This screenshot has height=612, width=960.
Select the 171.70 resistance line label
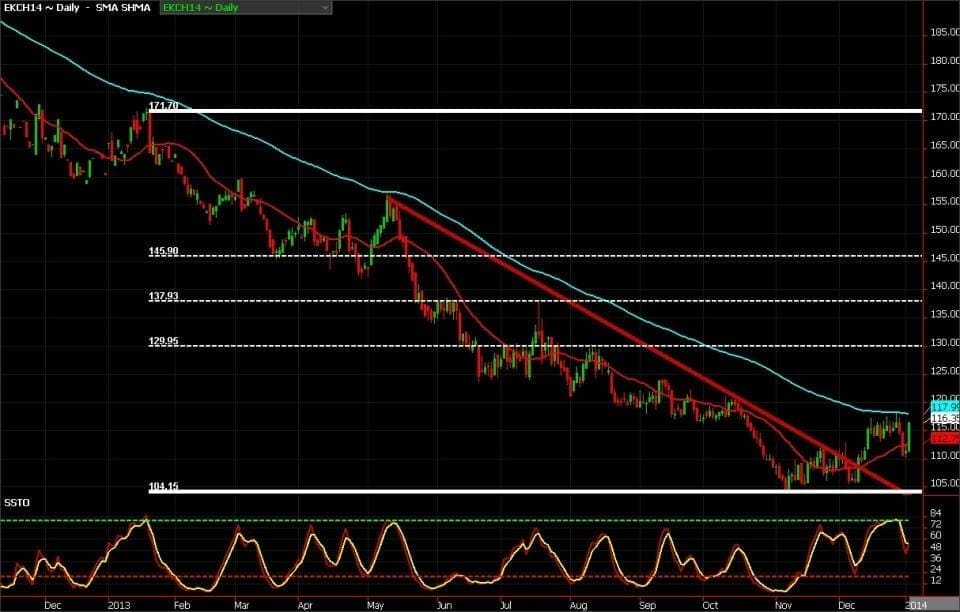point(163,105)
